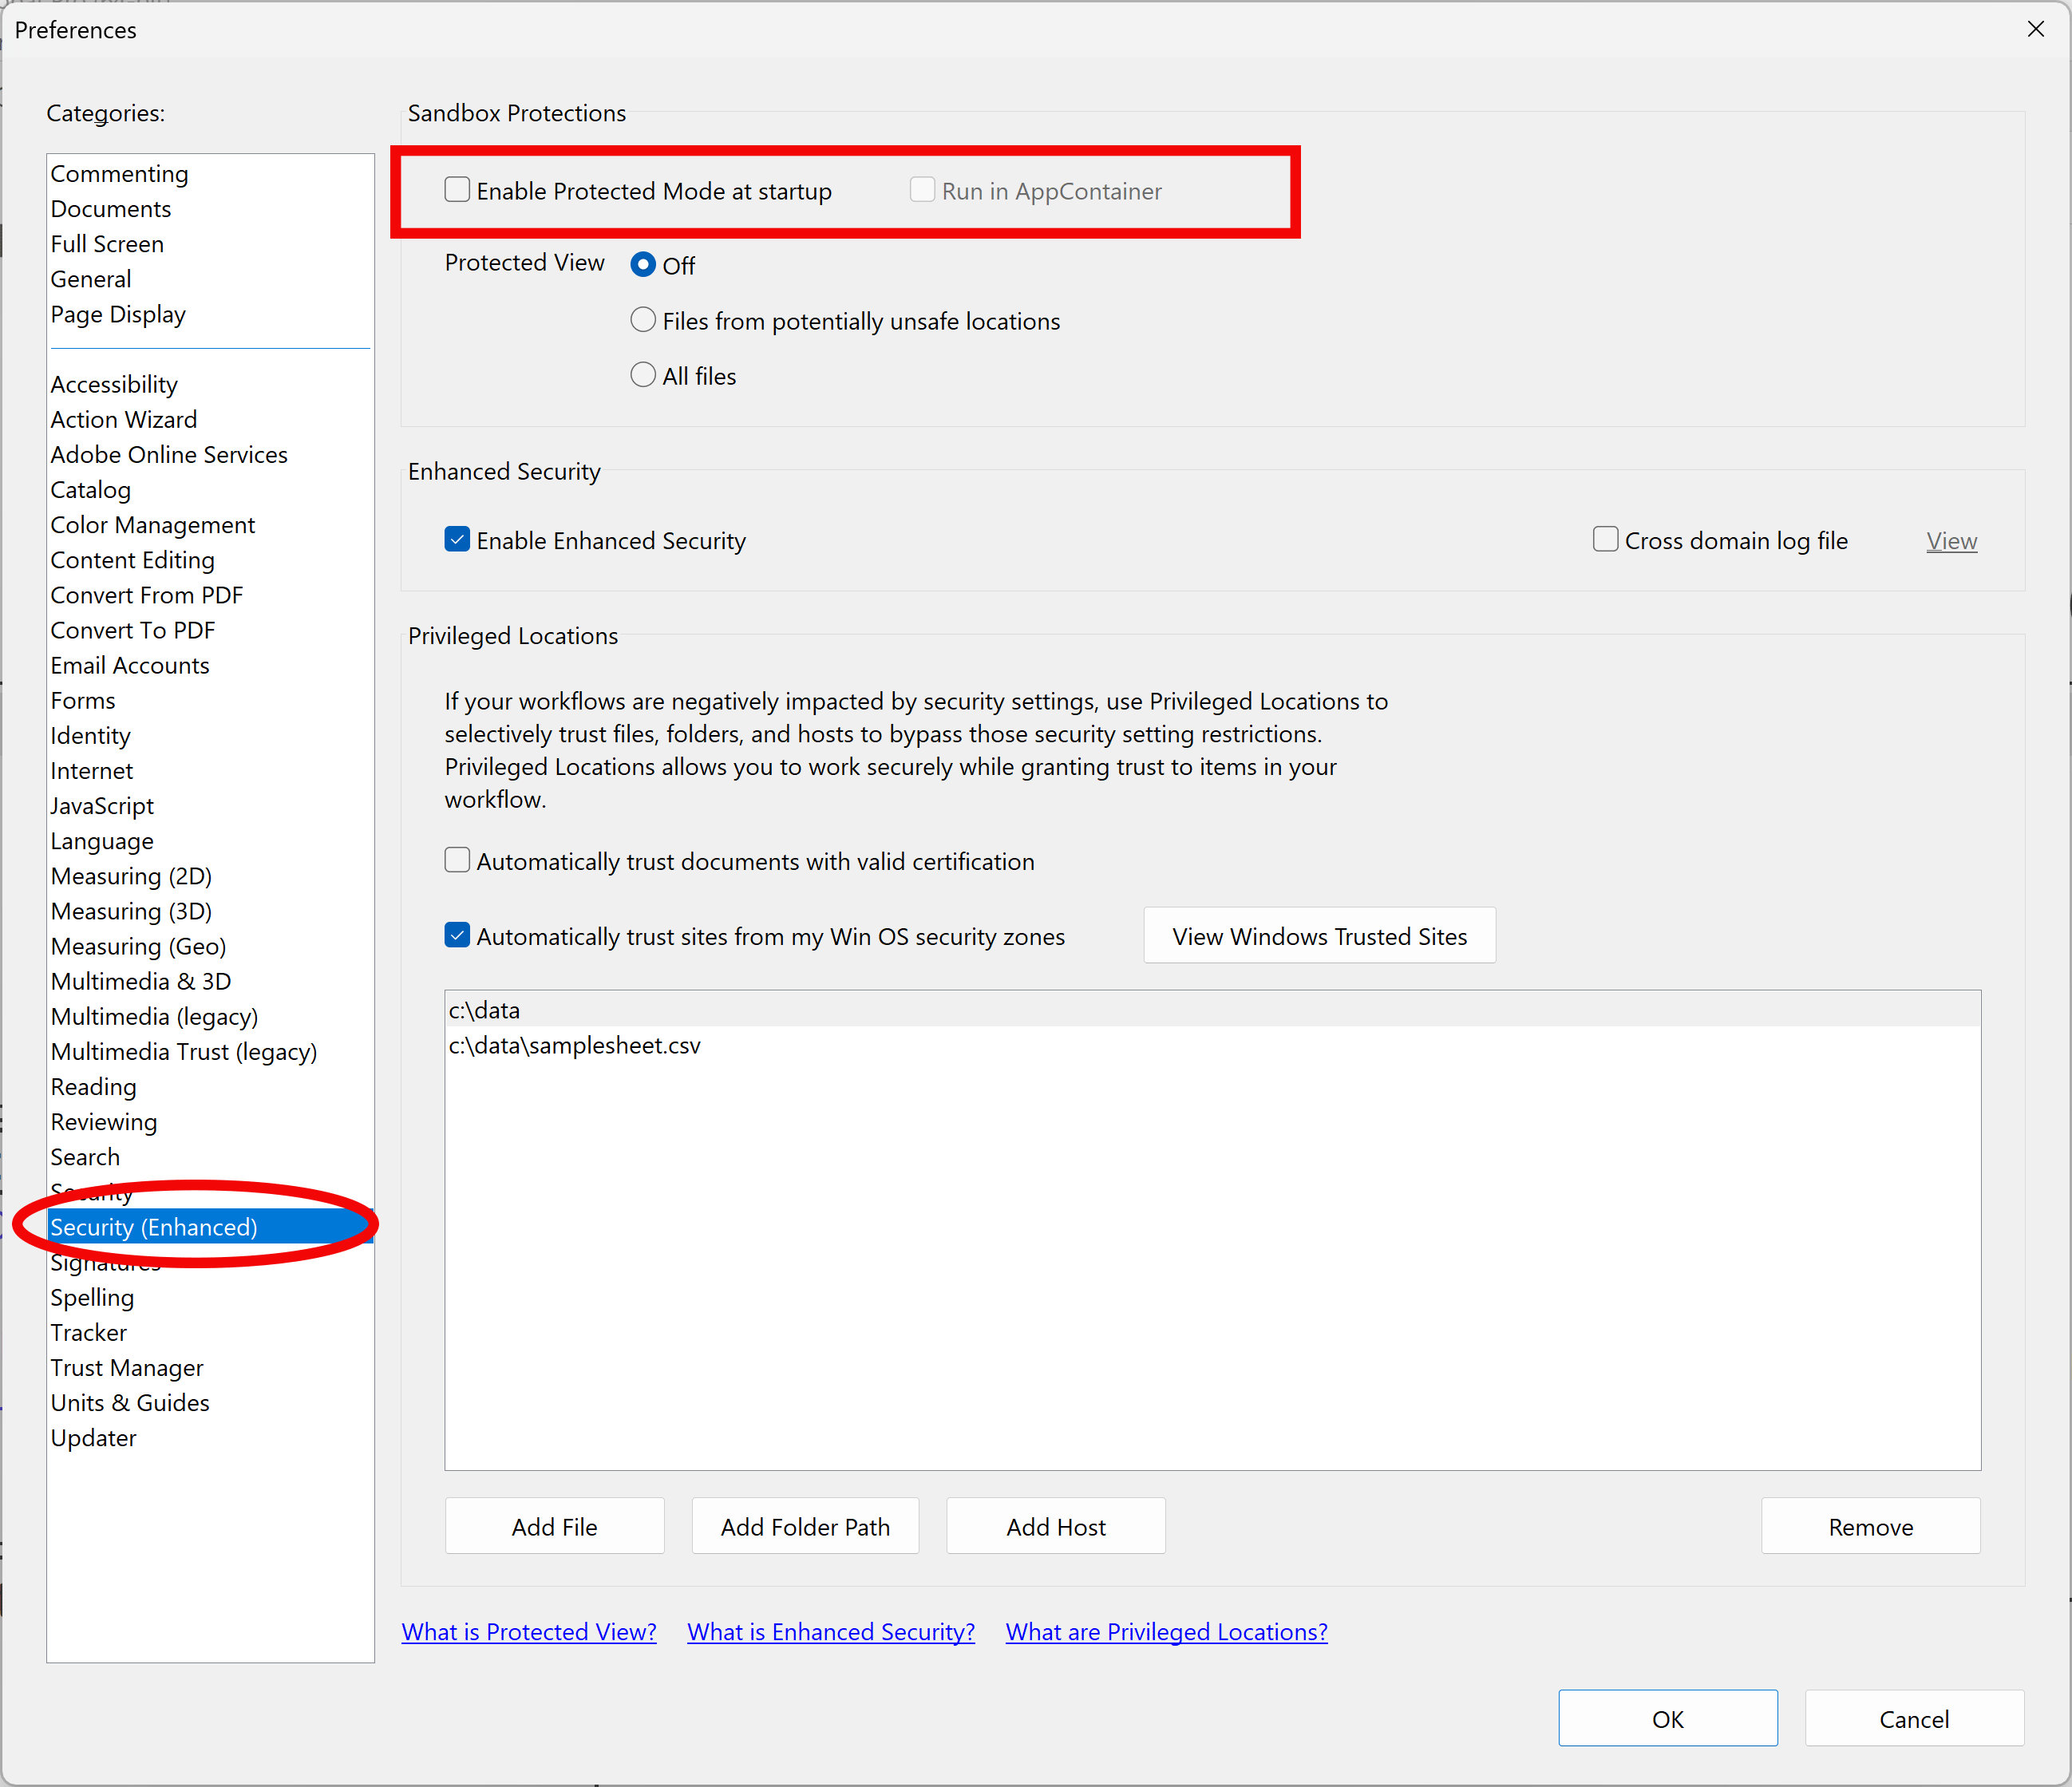2072x1787 pixels.
Task: Uncheck Automatically trust sites from Win OS security zones
Action: pos(457,934)
